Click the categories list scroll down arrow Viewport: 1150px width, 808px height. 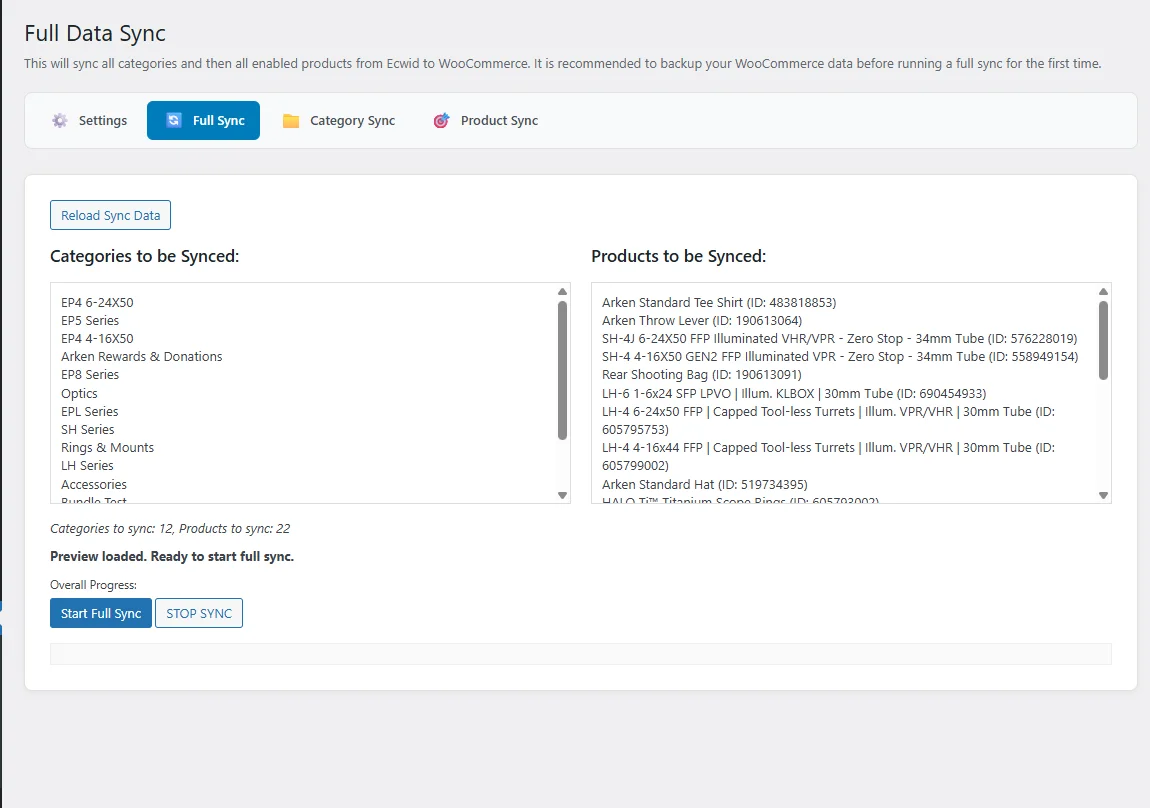tap(563, 495)
